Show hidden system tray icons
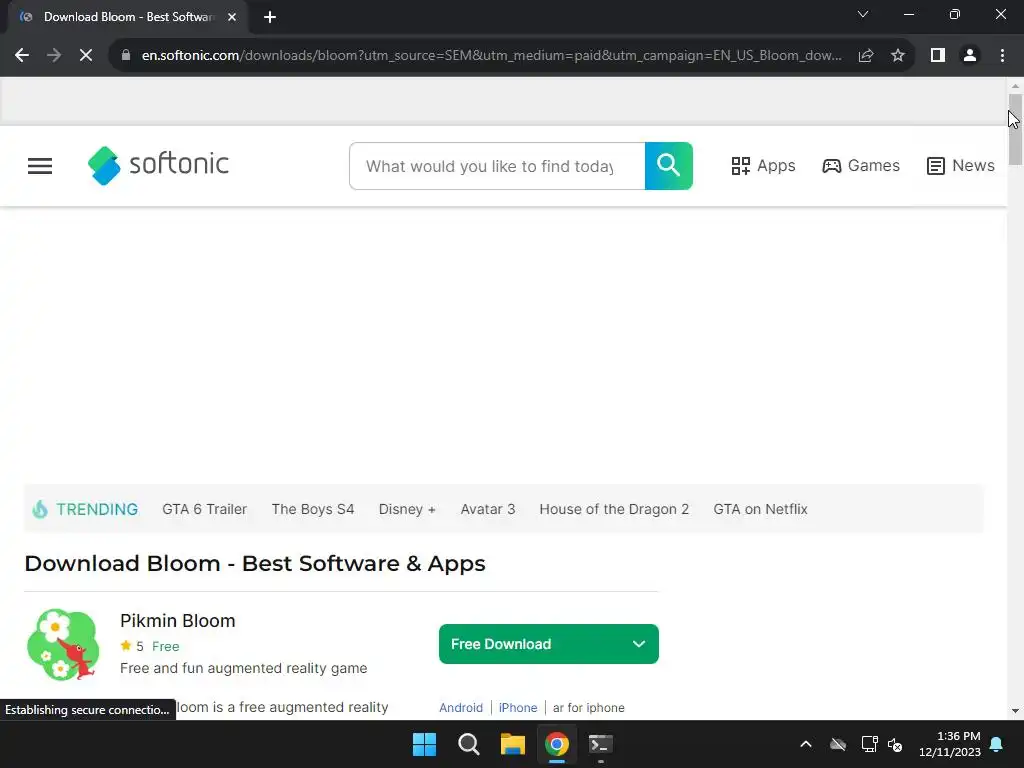This screenshot has height=768, width=1024. (x=806, y=744)
